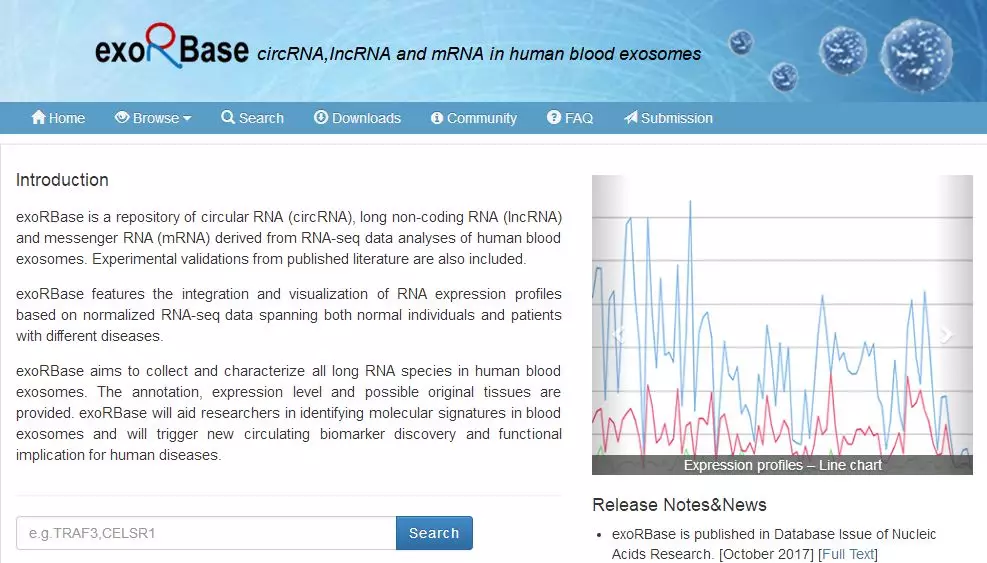Open the FAQ page
Screen dimensions: 987x563
[x=570, y=118]
